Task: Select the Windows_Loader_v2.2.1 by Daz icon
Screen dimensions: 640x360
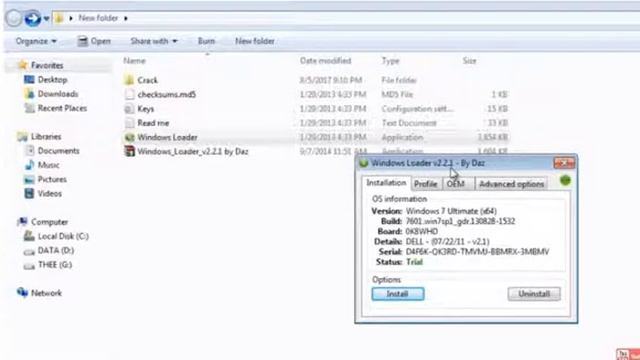Action: tap(129, 151)
